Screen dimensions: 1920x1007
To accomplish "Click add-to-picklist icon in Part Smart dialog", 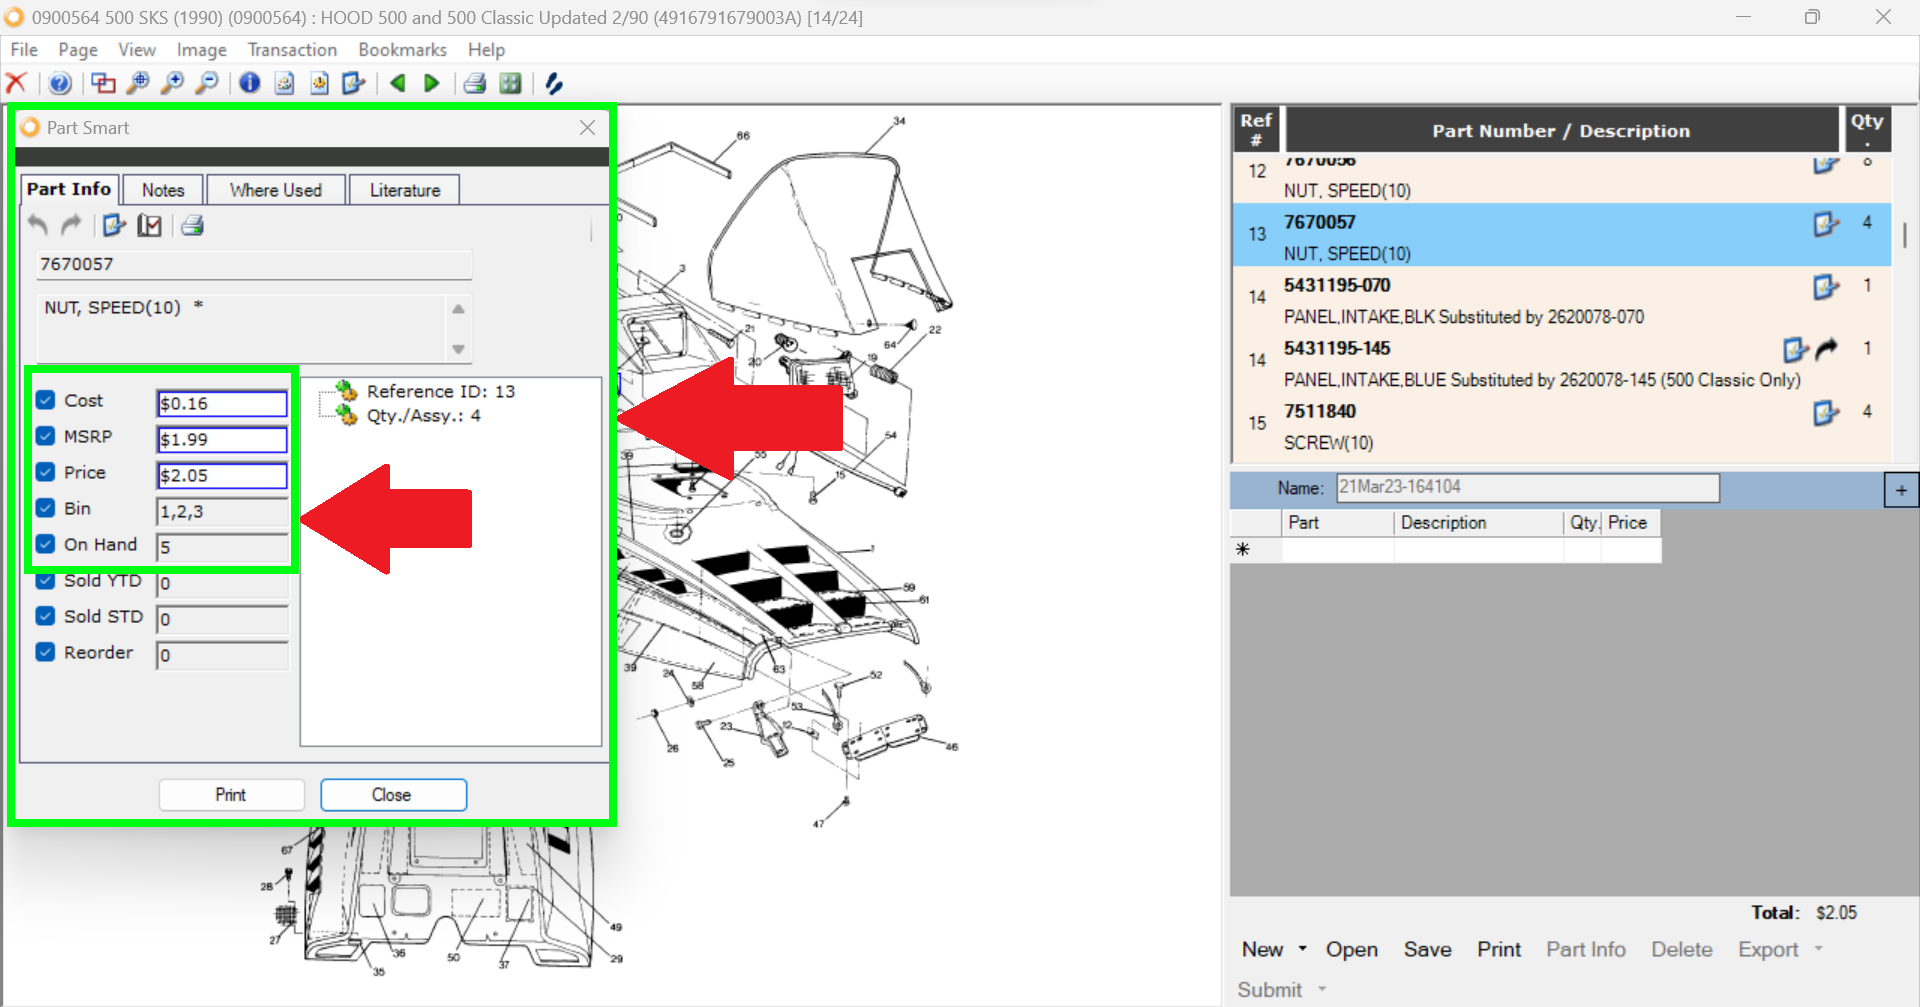I will pyautogui.click(x=114, y=225).
